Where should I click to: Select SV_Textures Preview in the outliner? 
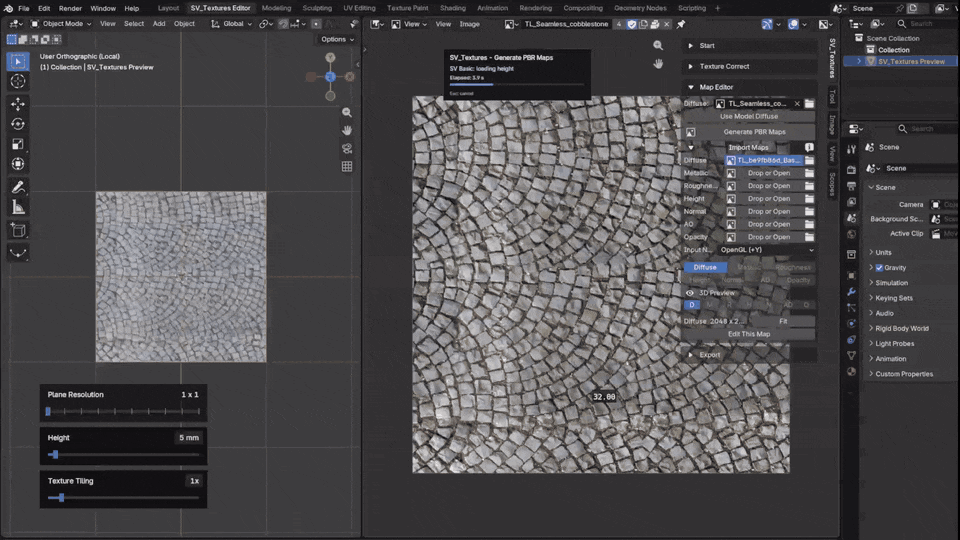[911, 62]
